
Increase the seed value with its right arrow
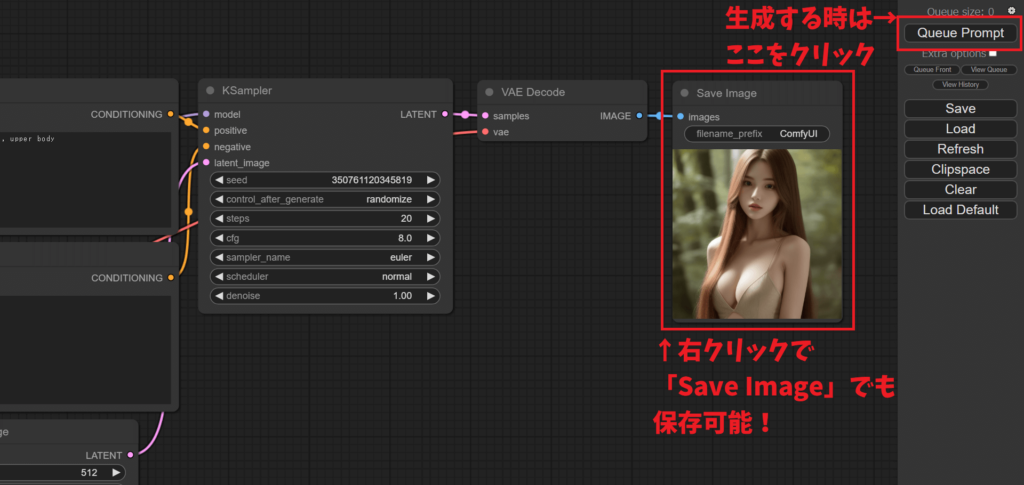tap(431, 180)
